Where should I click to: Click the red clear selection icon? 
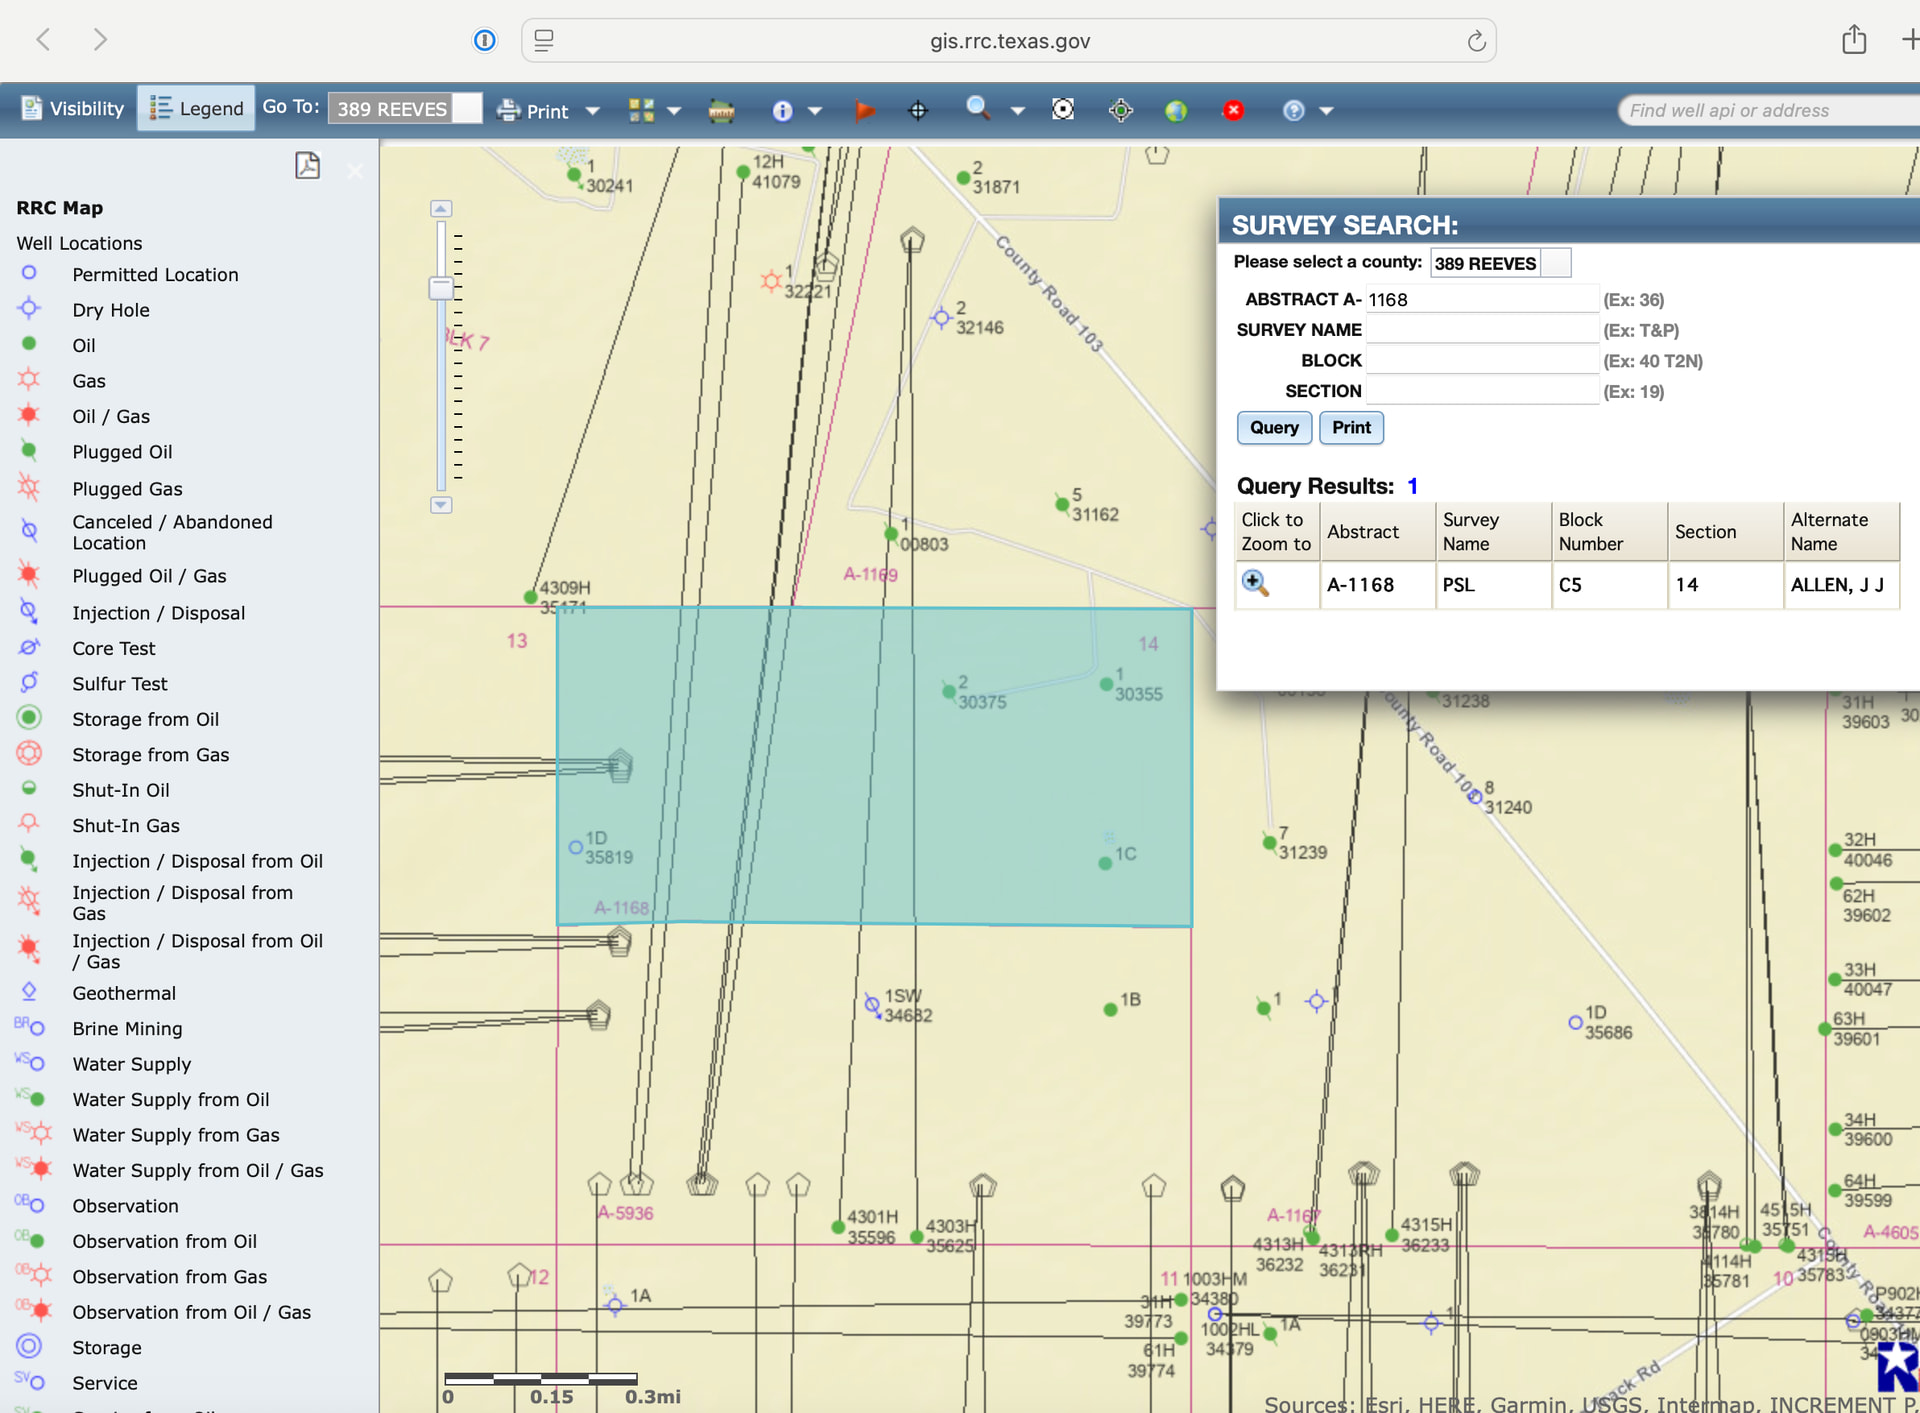1233,110
